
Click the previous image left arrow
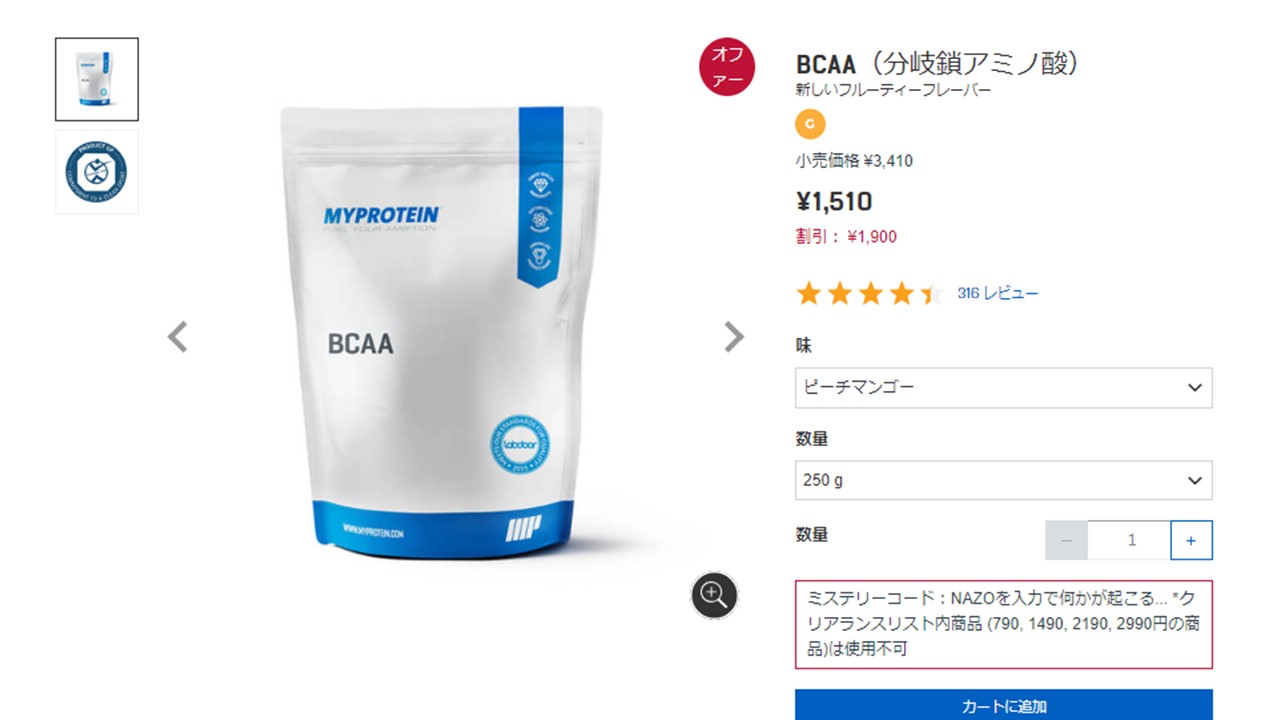(177, 337)
